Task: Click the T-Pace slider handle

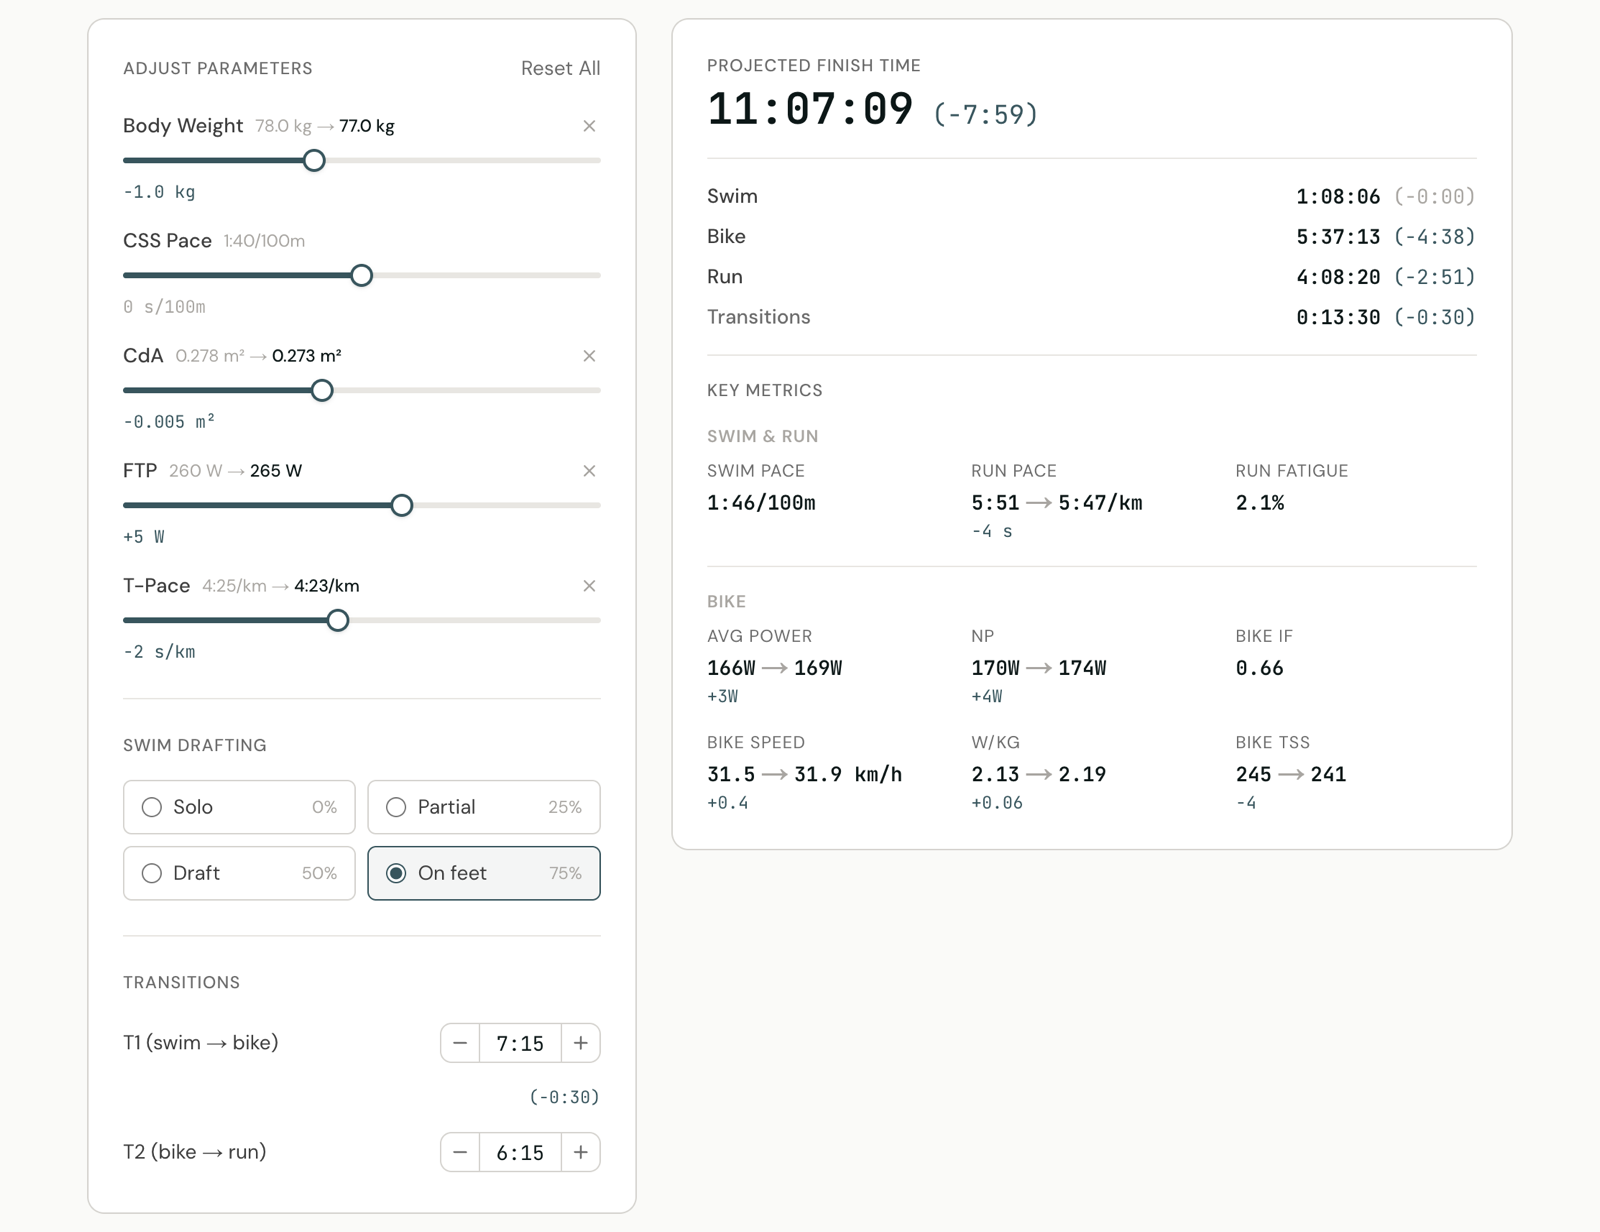Action: click(x=338, y=620)
